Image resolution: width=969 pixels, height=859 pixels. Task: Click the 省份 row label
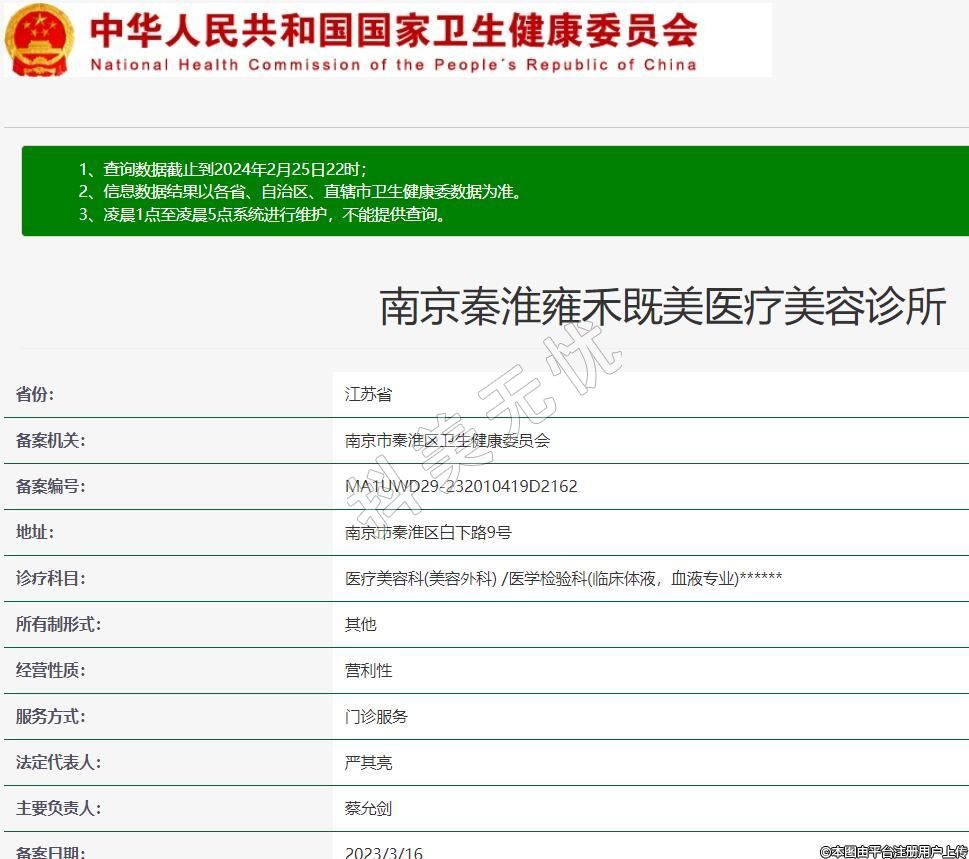click(35, 394)
